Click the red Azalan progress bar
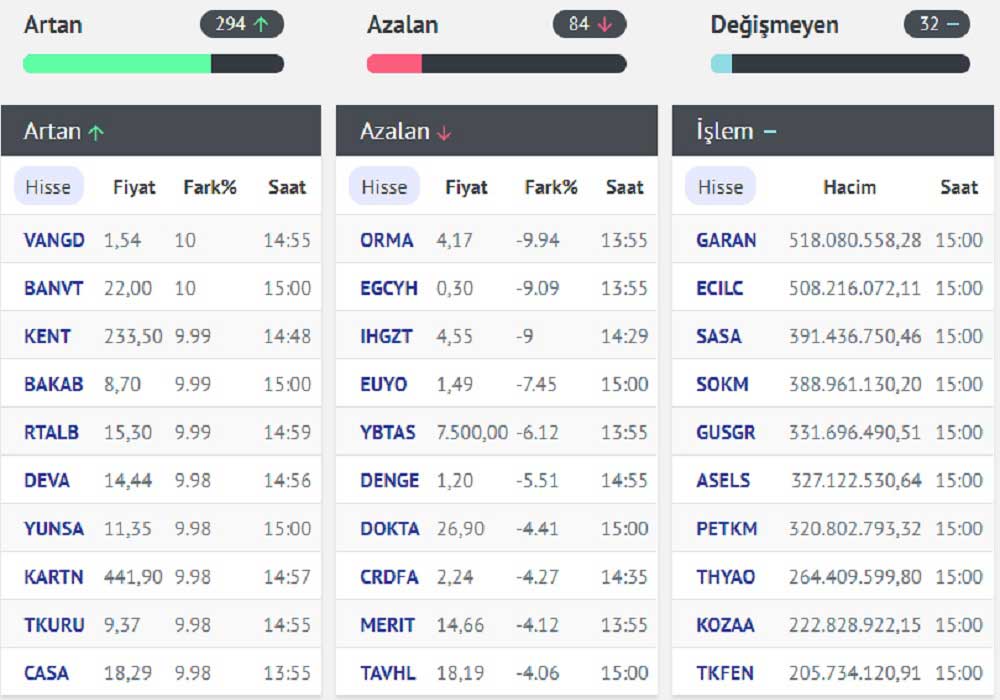The image size is (1000, 700). [x=496, y=64]
